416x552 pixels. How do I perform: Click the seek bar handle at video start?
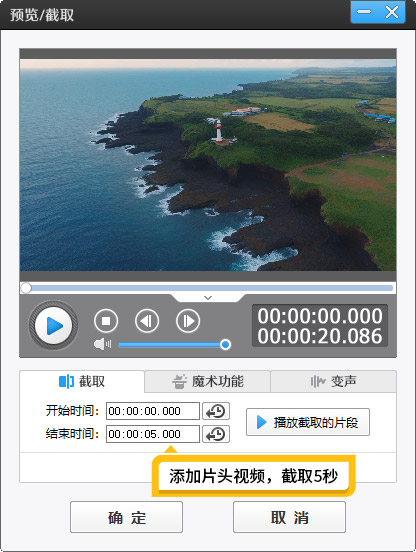(26, 288)
